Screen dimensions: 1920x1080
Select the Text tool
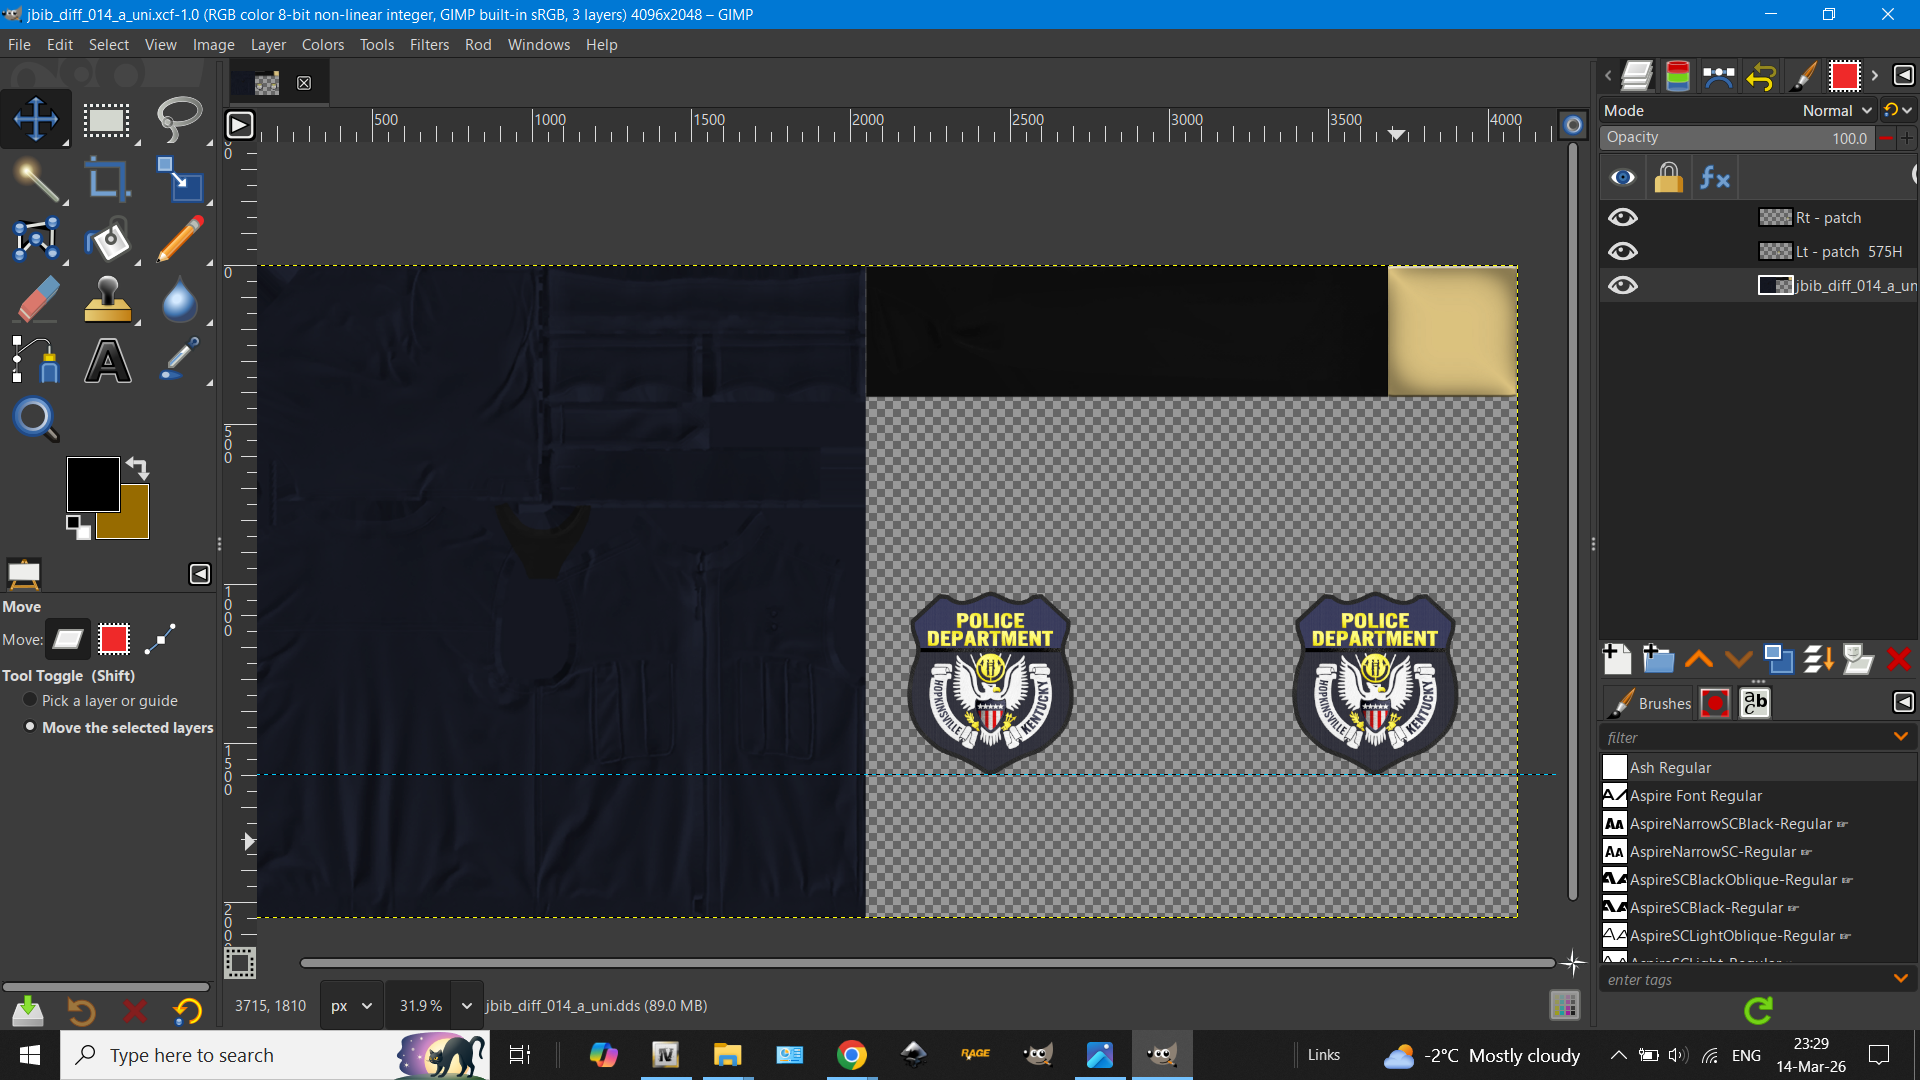(107, 361)
